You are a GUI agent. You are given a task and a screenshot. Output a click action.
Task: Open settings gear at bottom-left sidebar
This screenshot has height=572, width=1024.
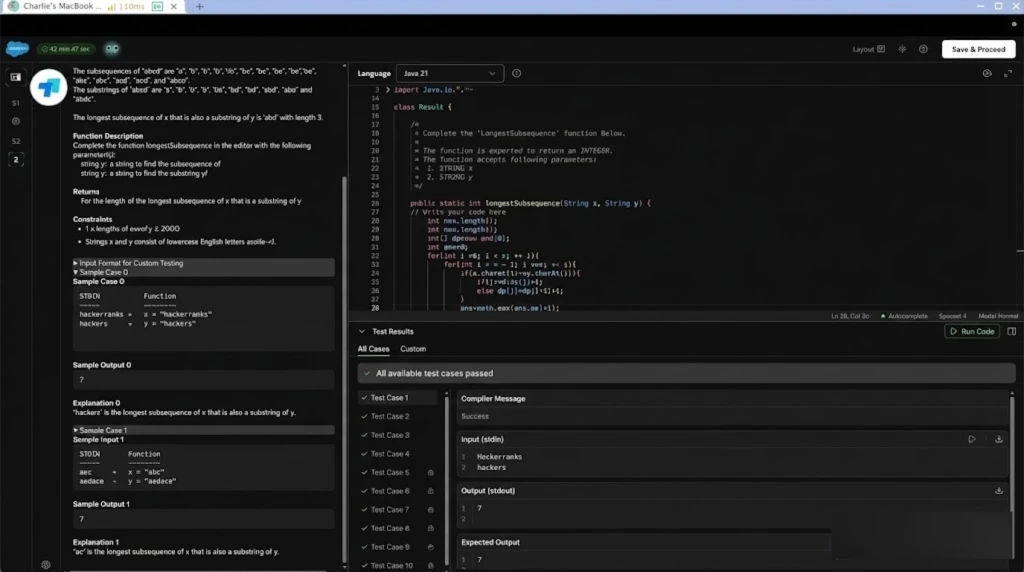(46, 564)
